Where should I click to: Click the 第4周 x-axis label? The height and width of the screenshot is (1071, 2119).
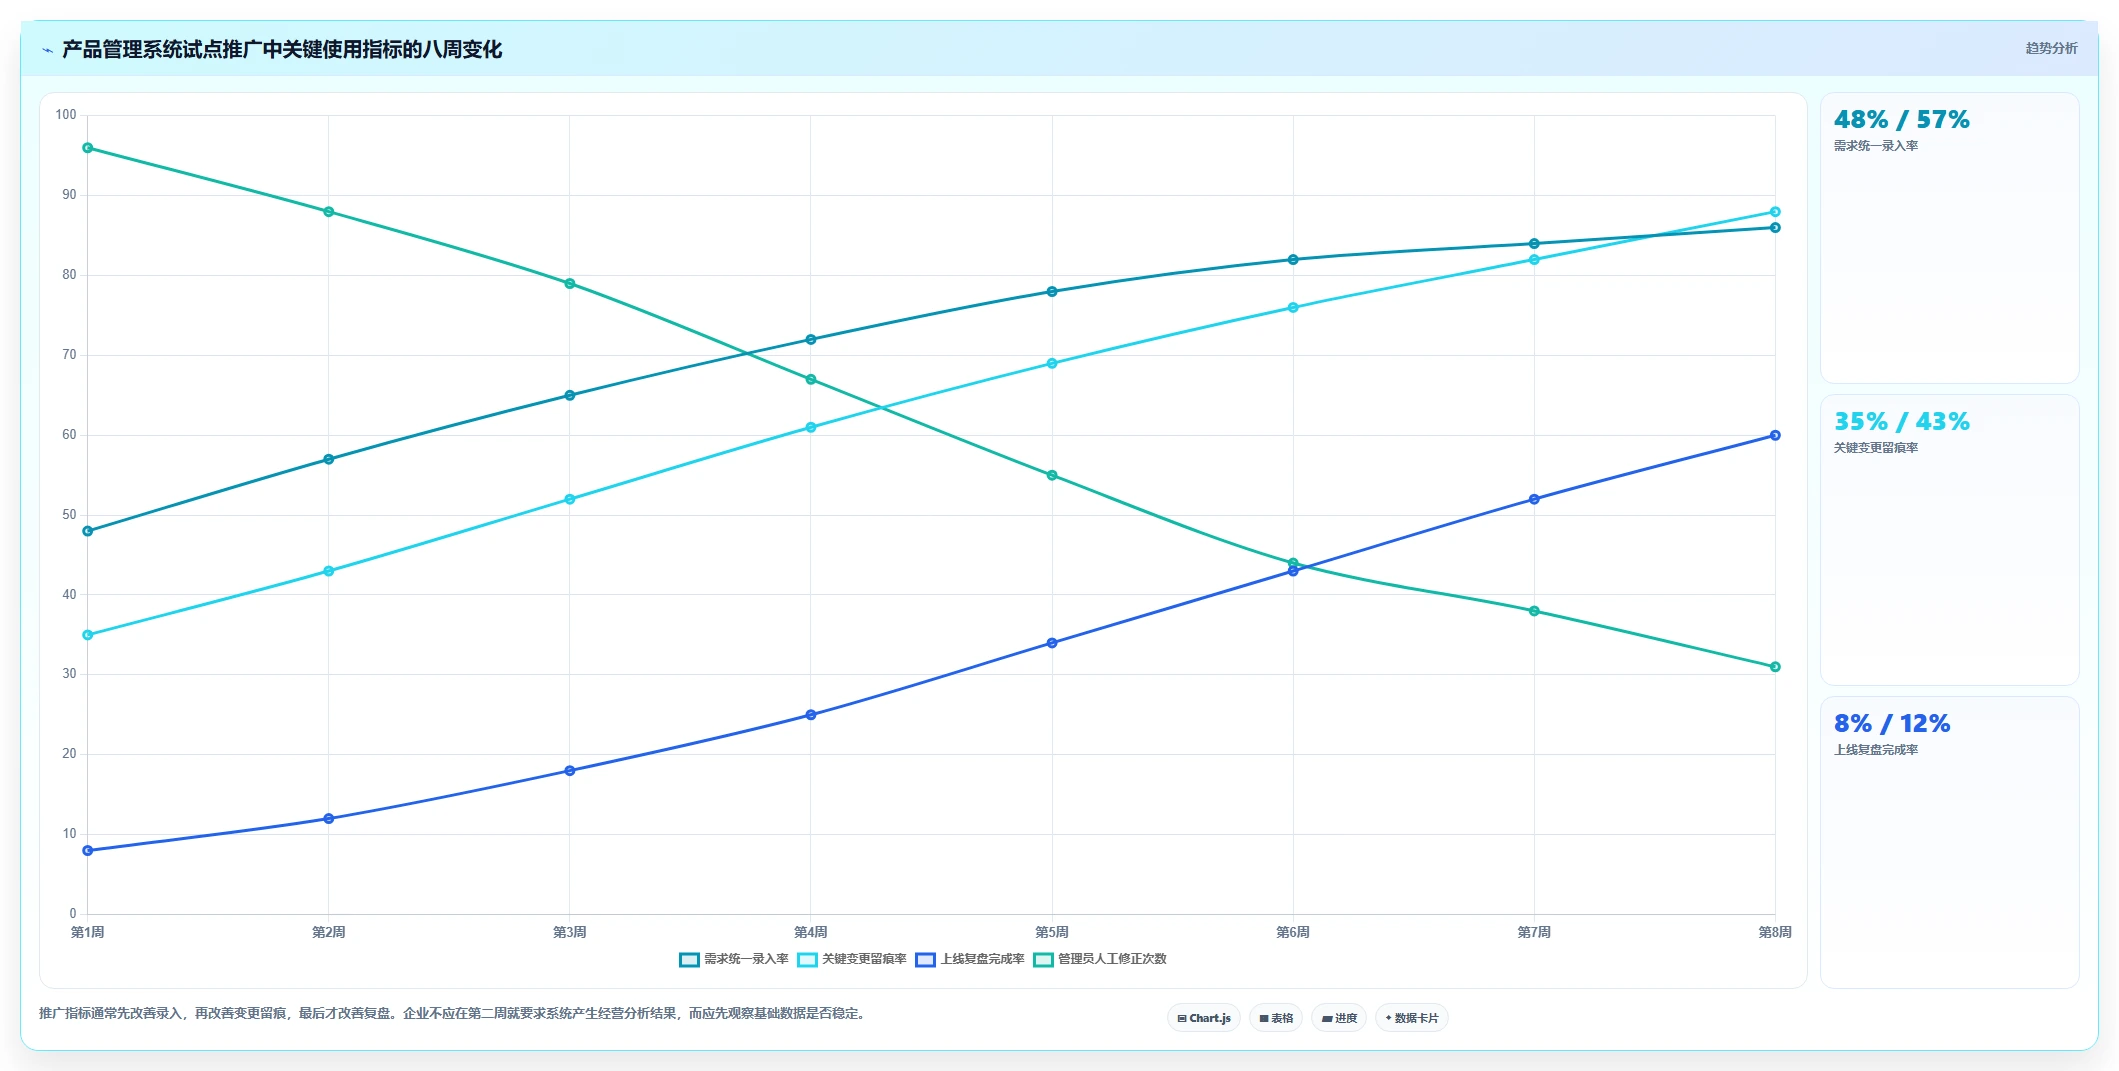pos(811,932)
